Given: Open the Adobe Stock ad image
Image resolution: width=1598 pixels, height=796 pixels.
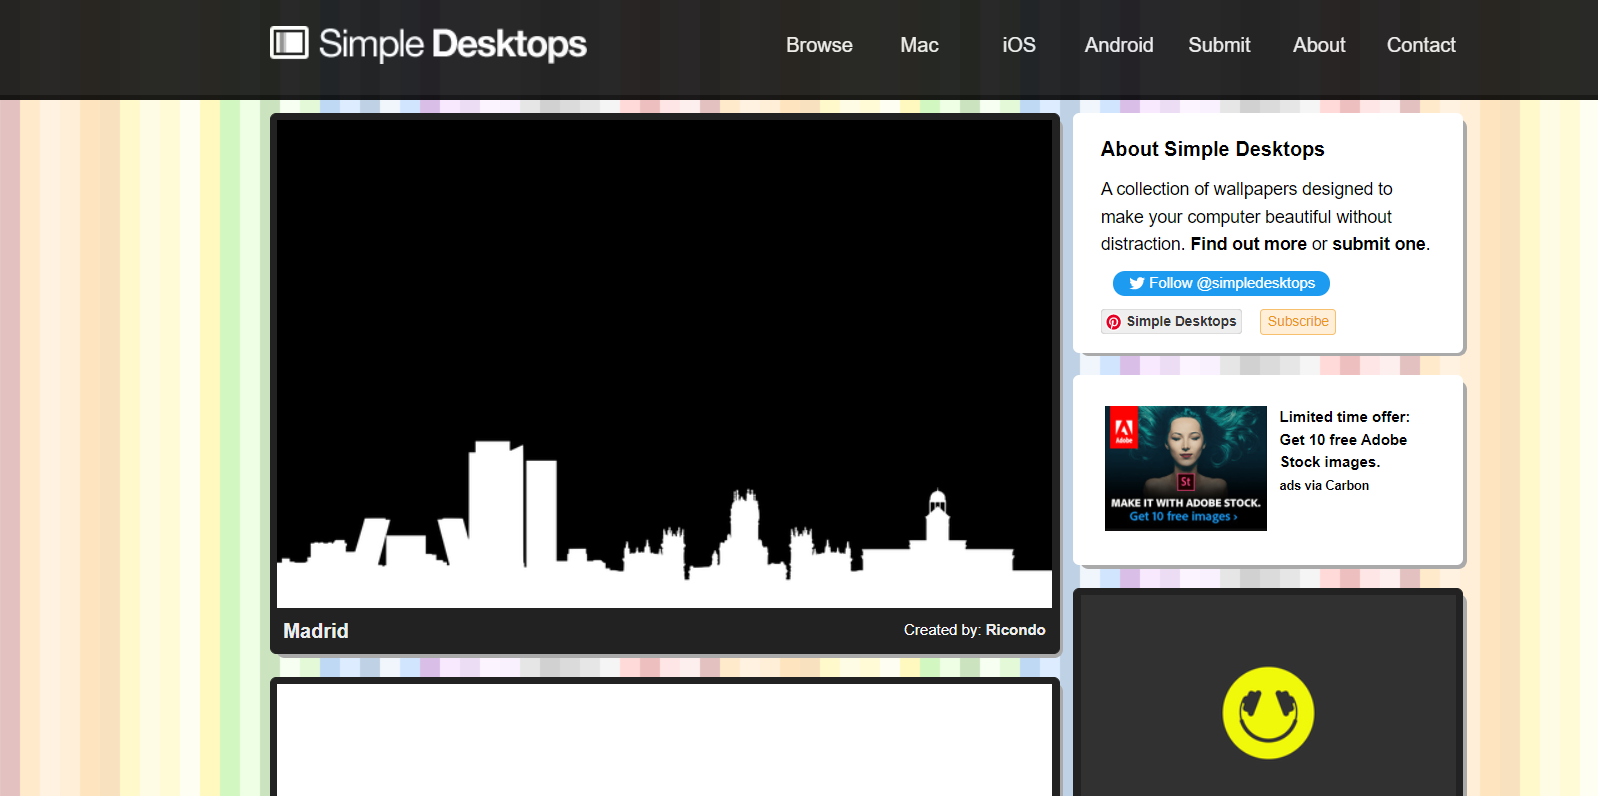Looking at the screenshot, I should [1186, 468].
